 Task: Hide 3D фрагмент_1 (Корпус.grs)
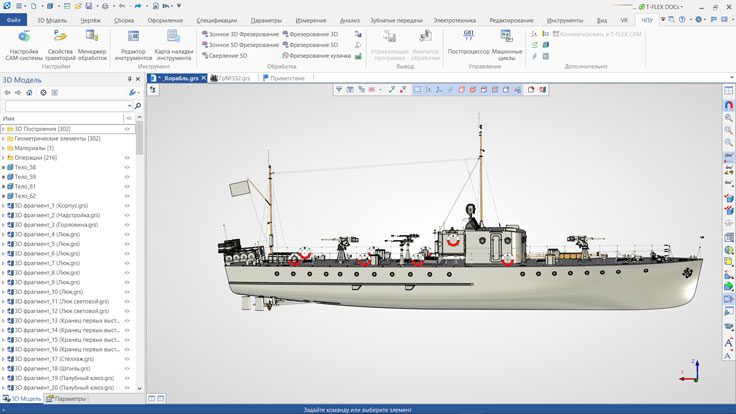point(127,206)
